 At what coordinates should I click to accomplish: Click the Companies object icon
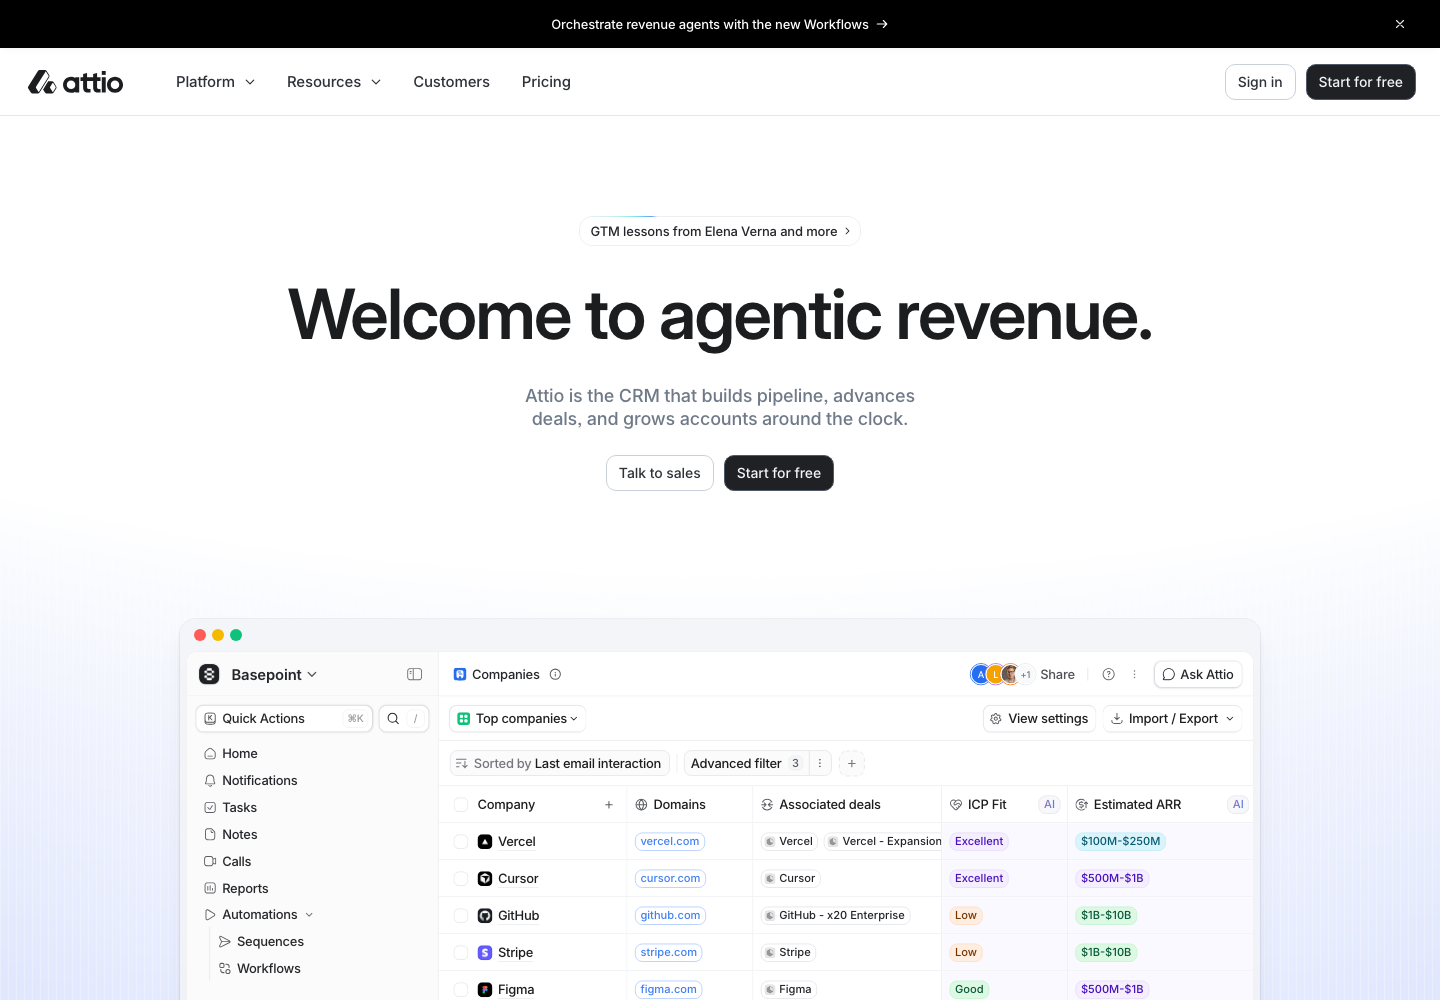460,674
